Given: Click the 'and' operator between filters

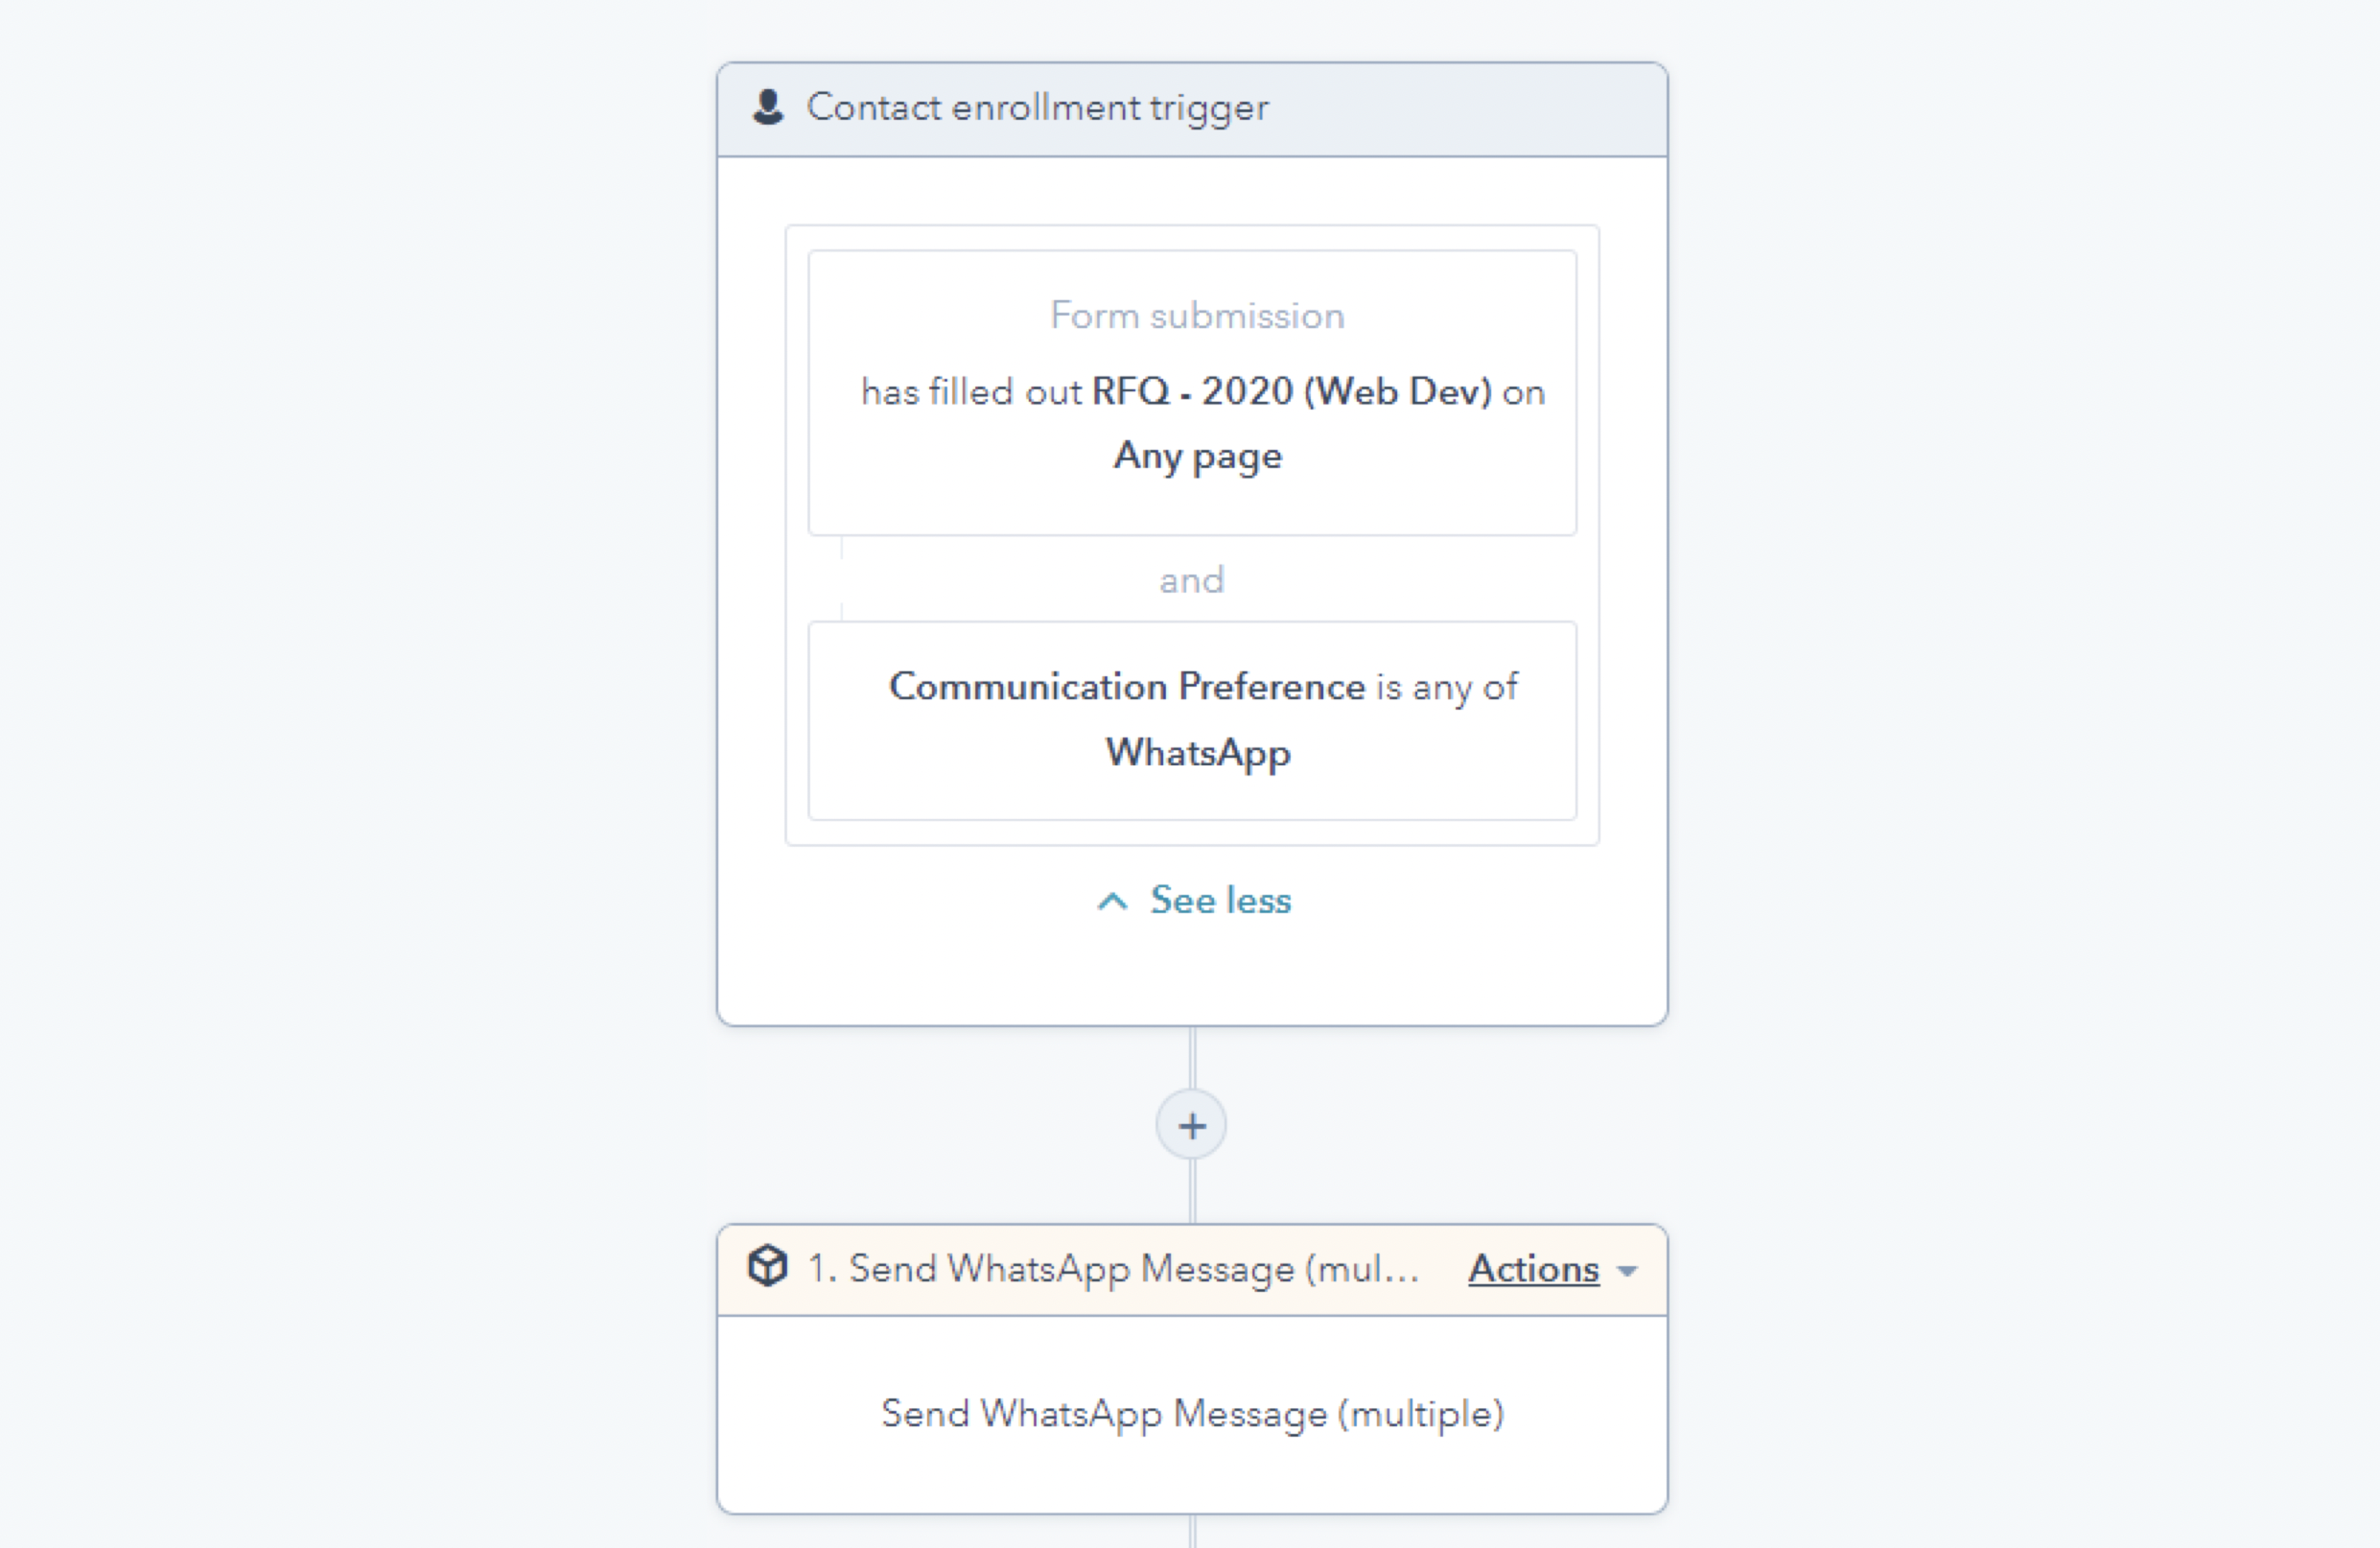Looking at the screenshot, I should click(1191, 580).
